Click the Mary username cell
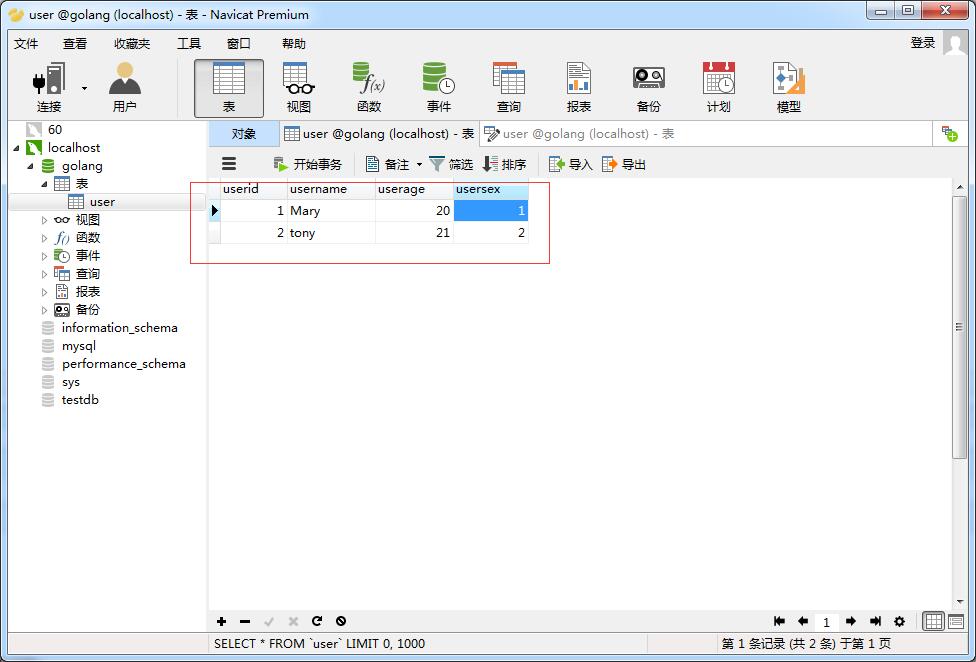The height and width of the screenshot is (662, 976). 331,211
